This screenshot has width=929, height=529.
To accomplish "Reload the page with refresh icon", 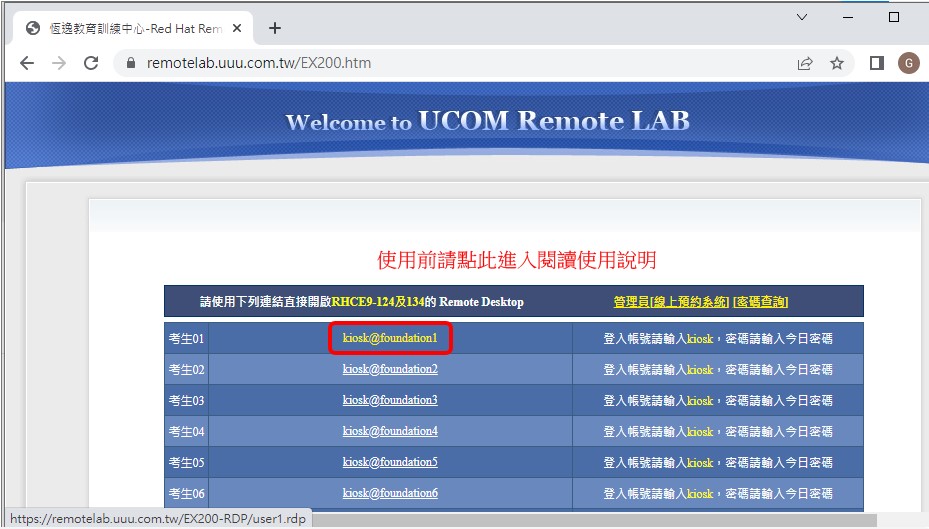I will click(91, 63).
